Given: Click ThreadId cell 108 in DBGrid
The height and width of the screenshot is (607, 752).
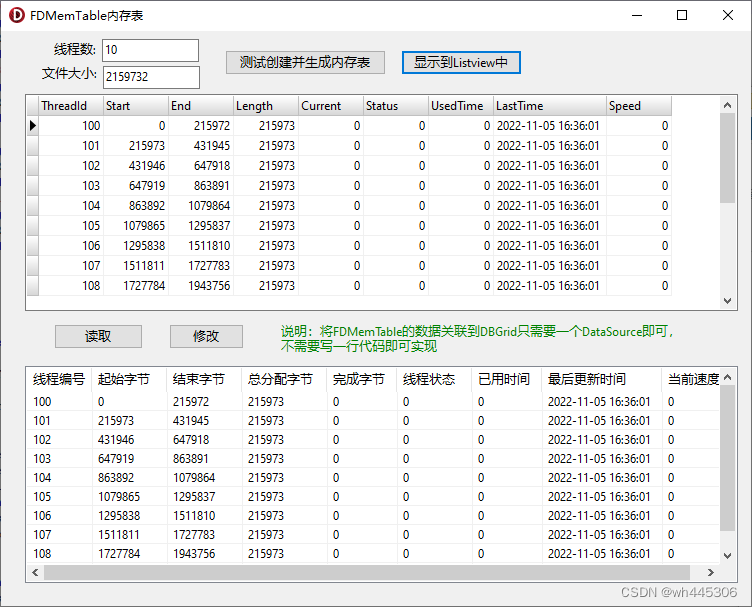Looking at the screenshot, I should (71, 286).
